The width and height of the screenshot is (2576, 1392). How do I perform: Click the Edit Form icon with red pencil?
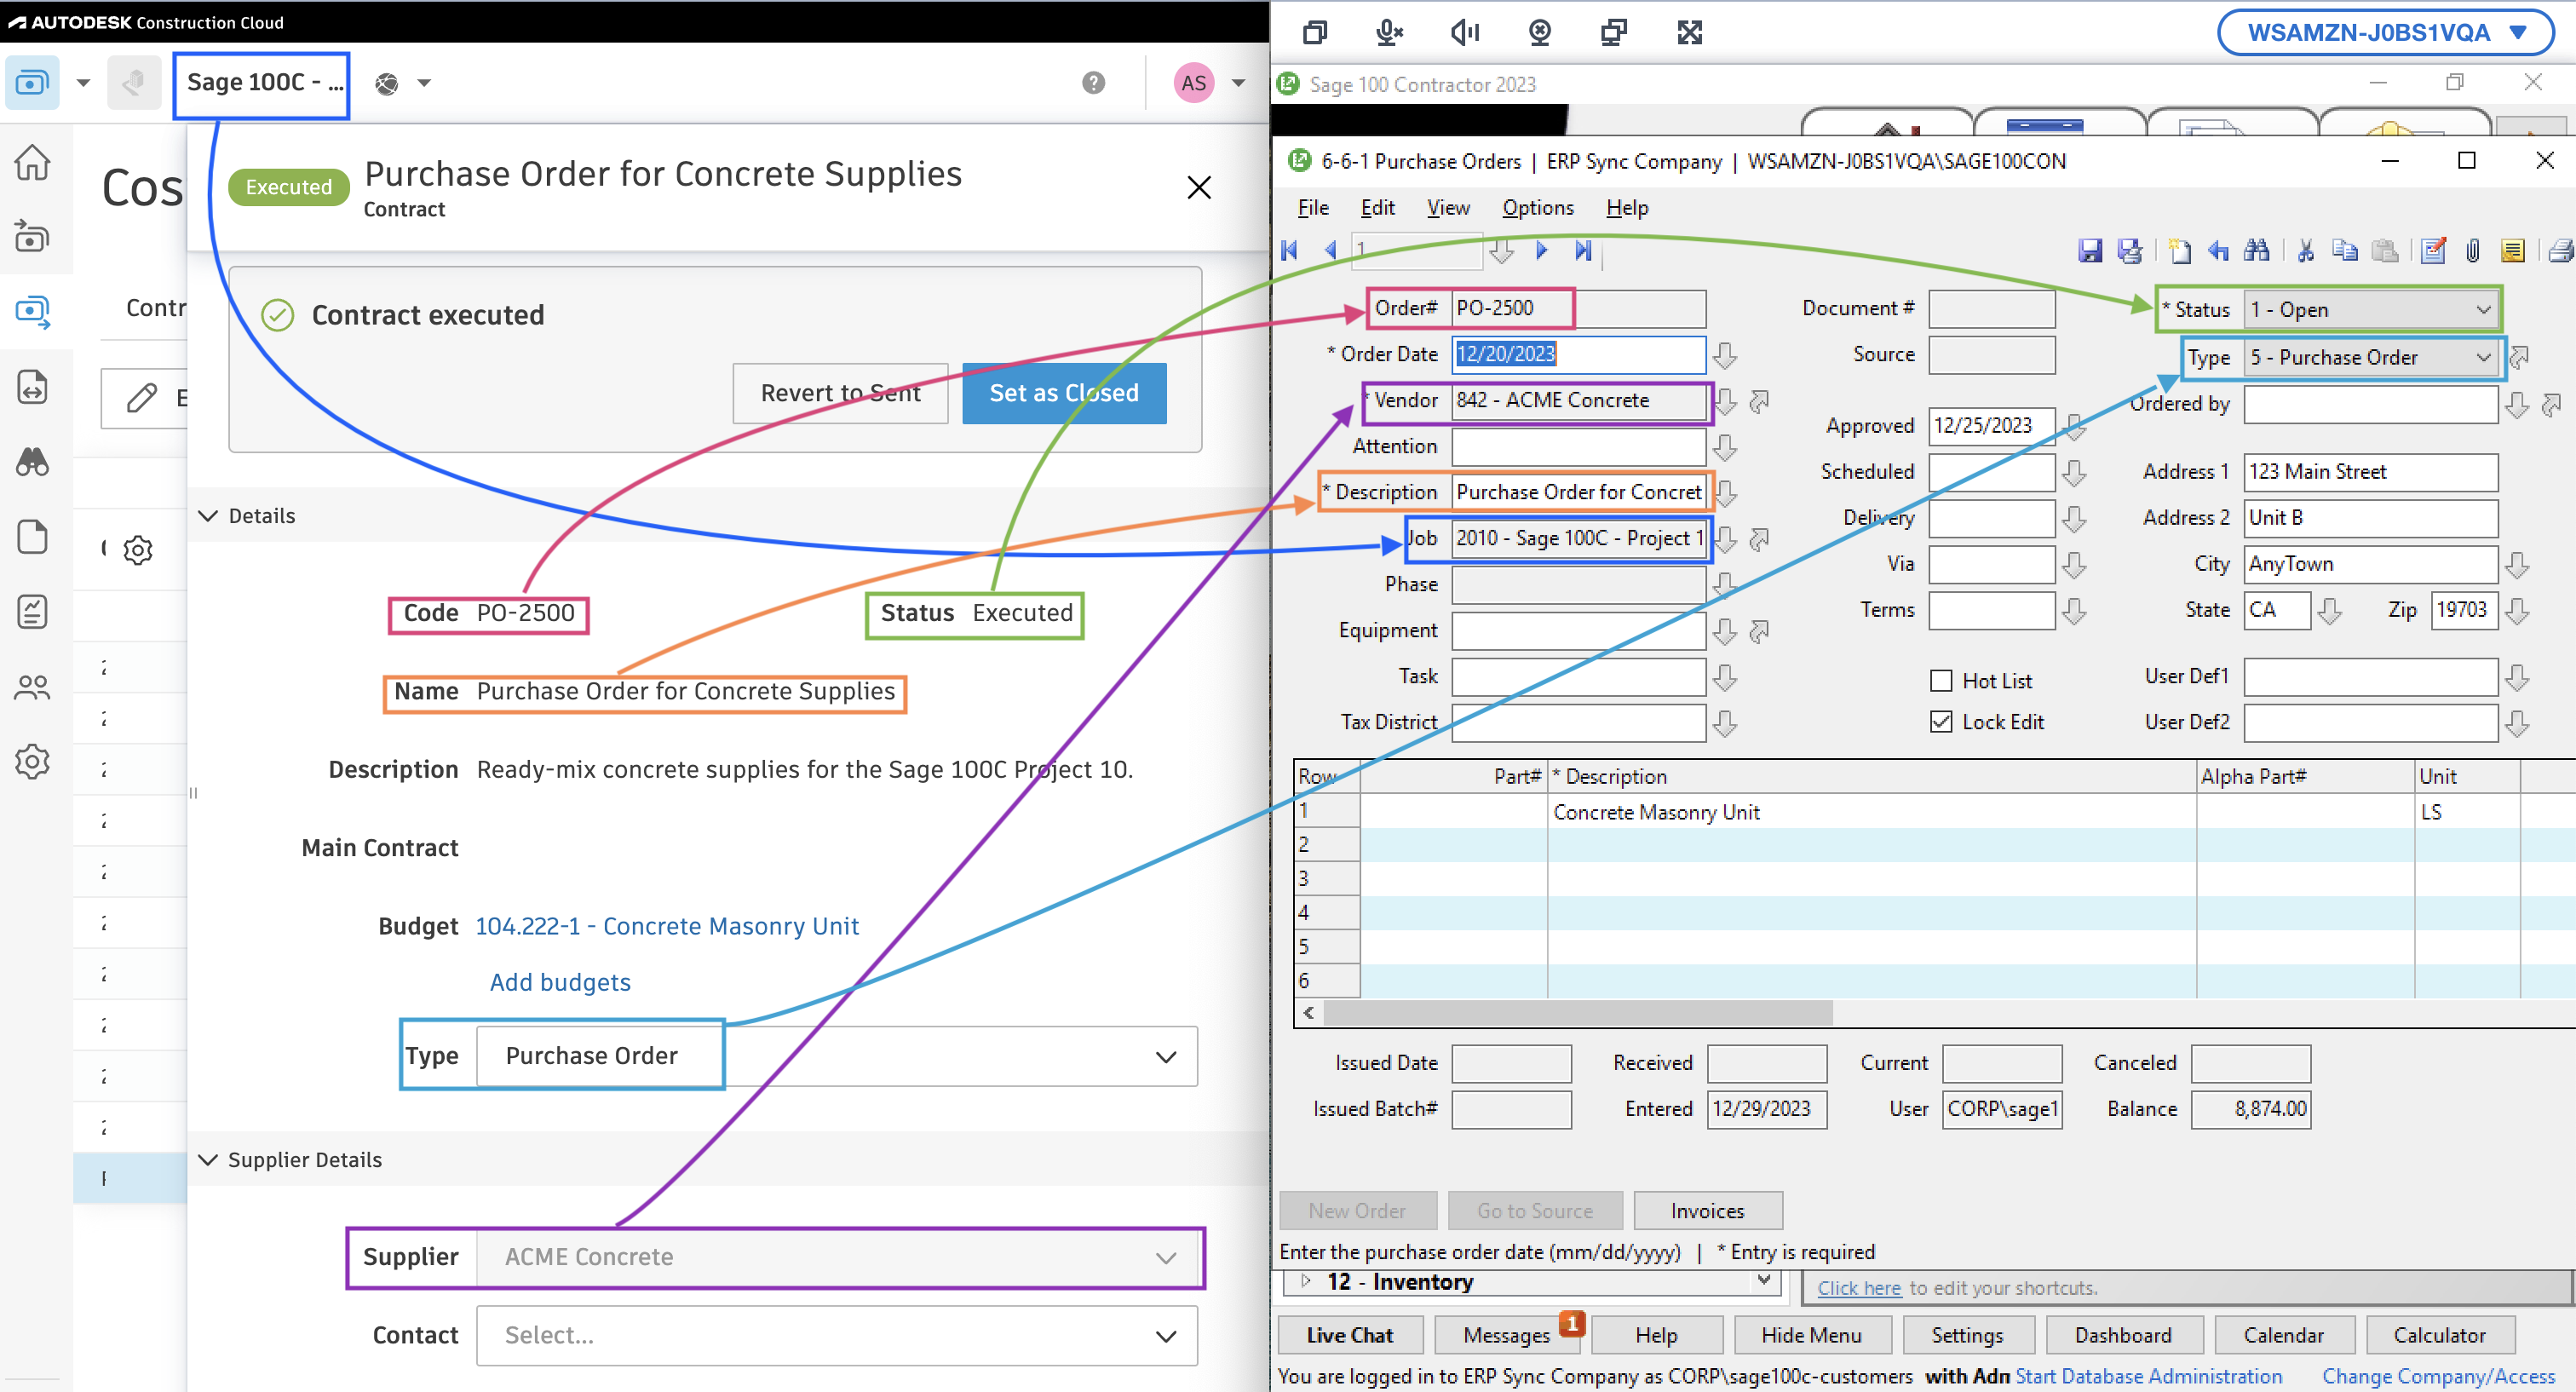click(x=2434, y=251)
